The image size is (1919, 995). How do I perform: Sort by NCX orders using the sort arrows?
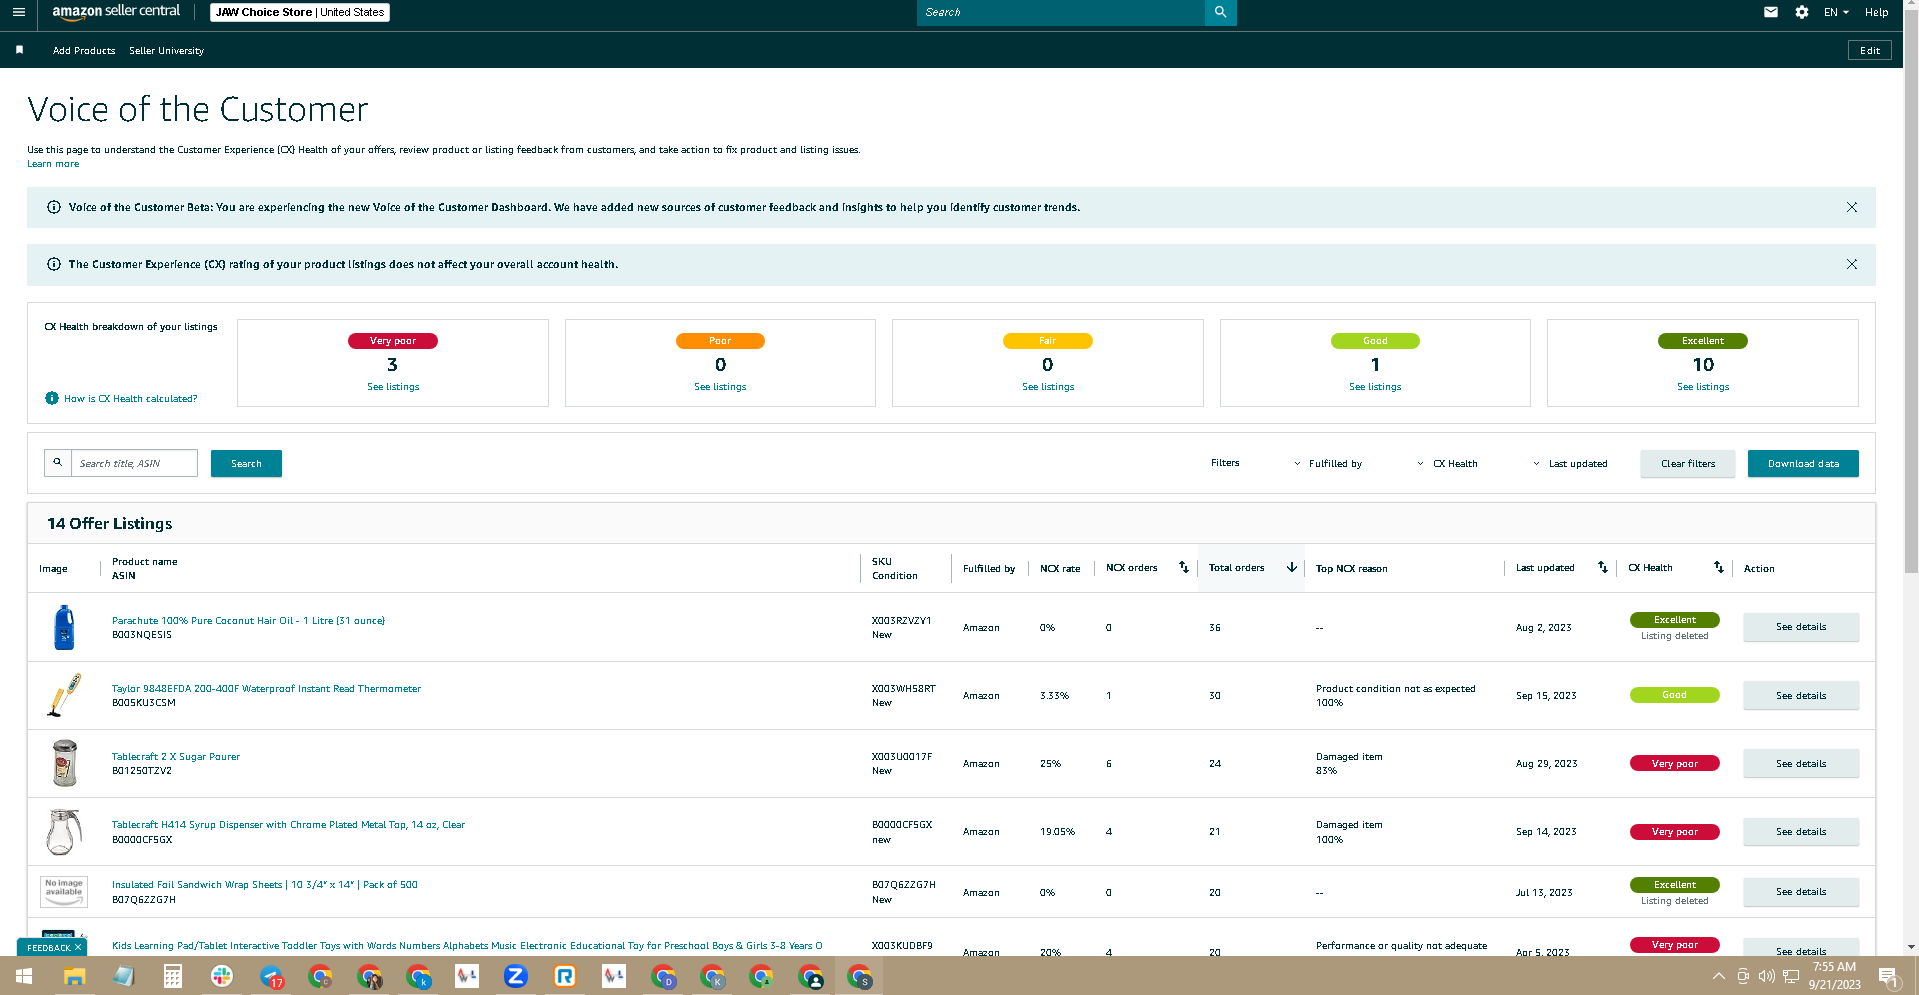pyautogui.click(x=1184, y=567)
